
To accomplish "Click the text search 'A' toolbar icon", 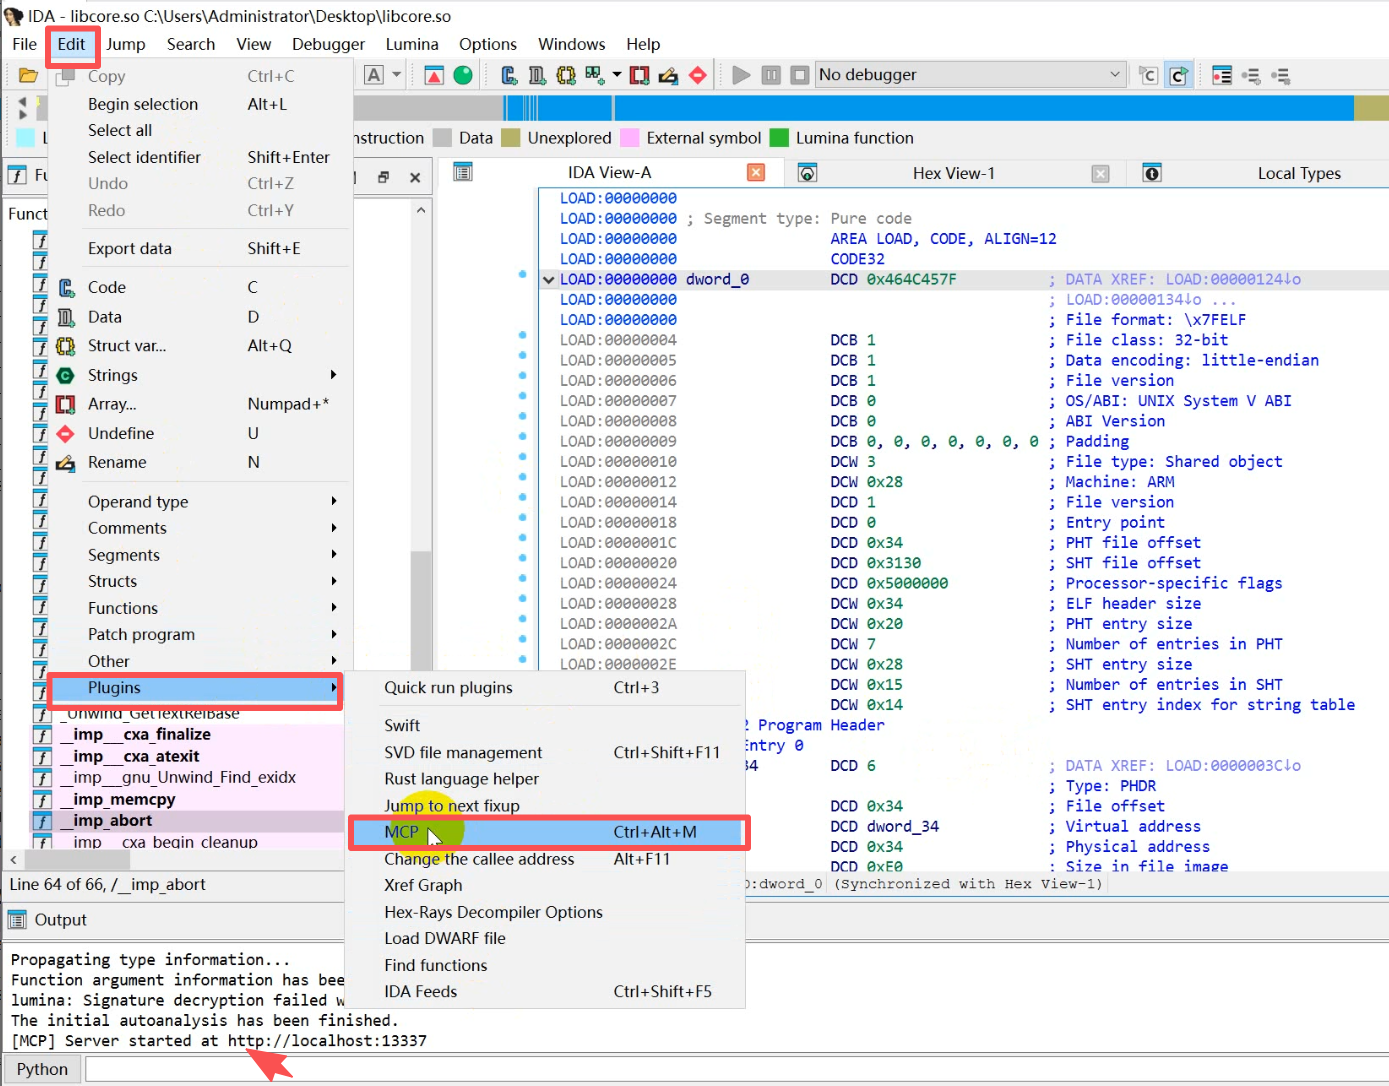I will (374, 75).
